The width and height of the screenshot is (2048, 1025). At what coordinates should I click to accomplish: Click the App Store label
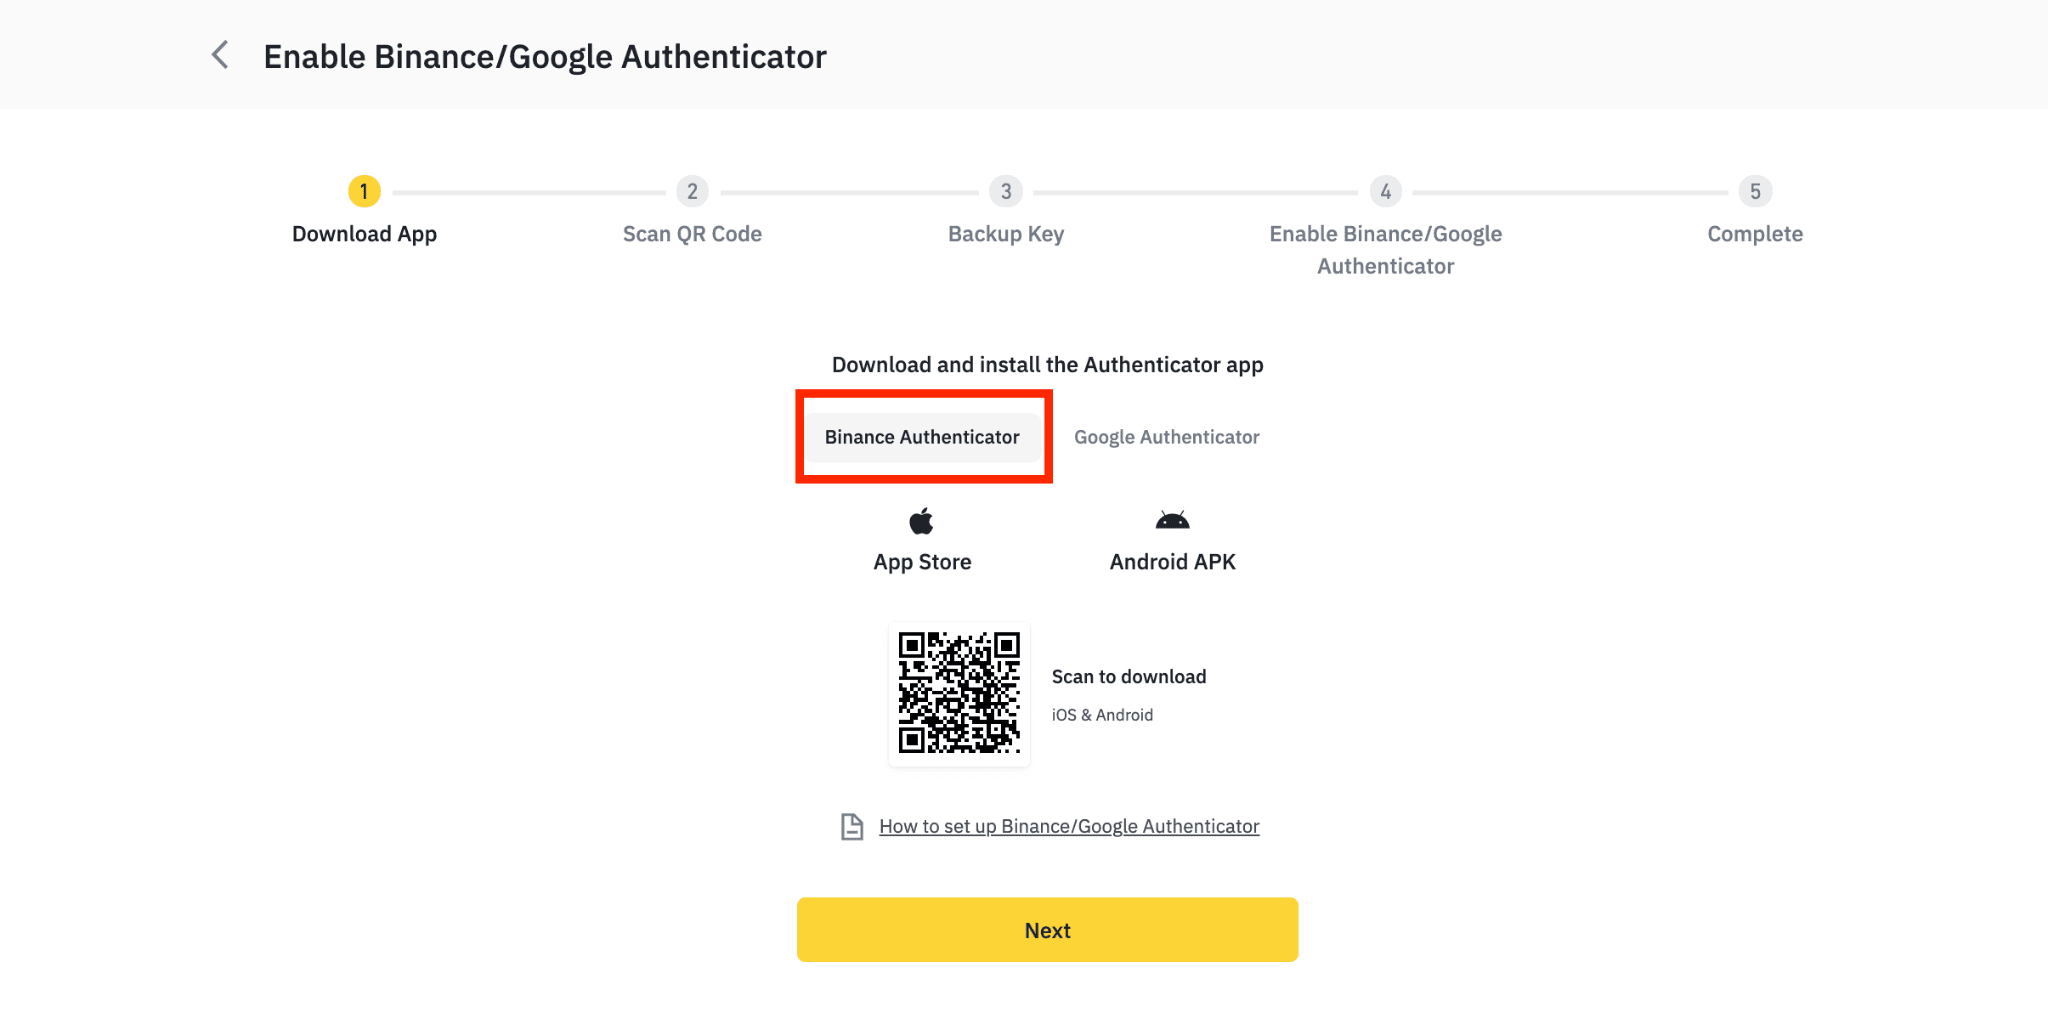click(922, 562)
